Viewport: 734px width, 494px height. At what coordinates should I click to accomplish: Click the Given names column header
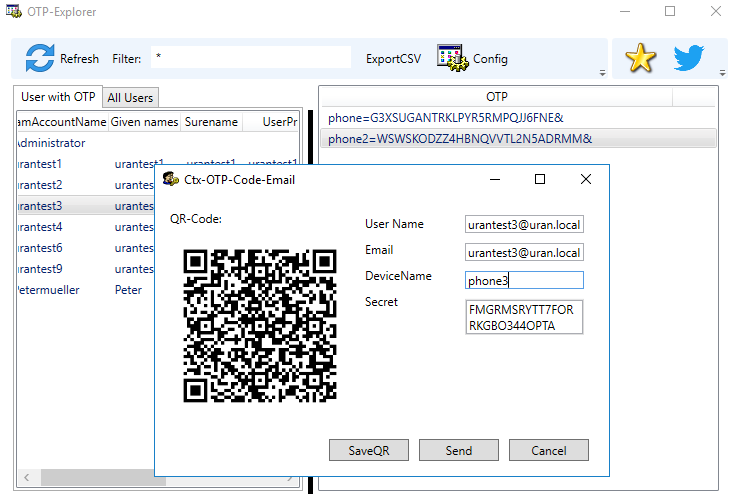click(144, 122)
